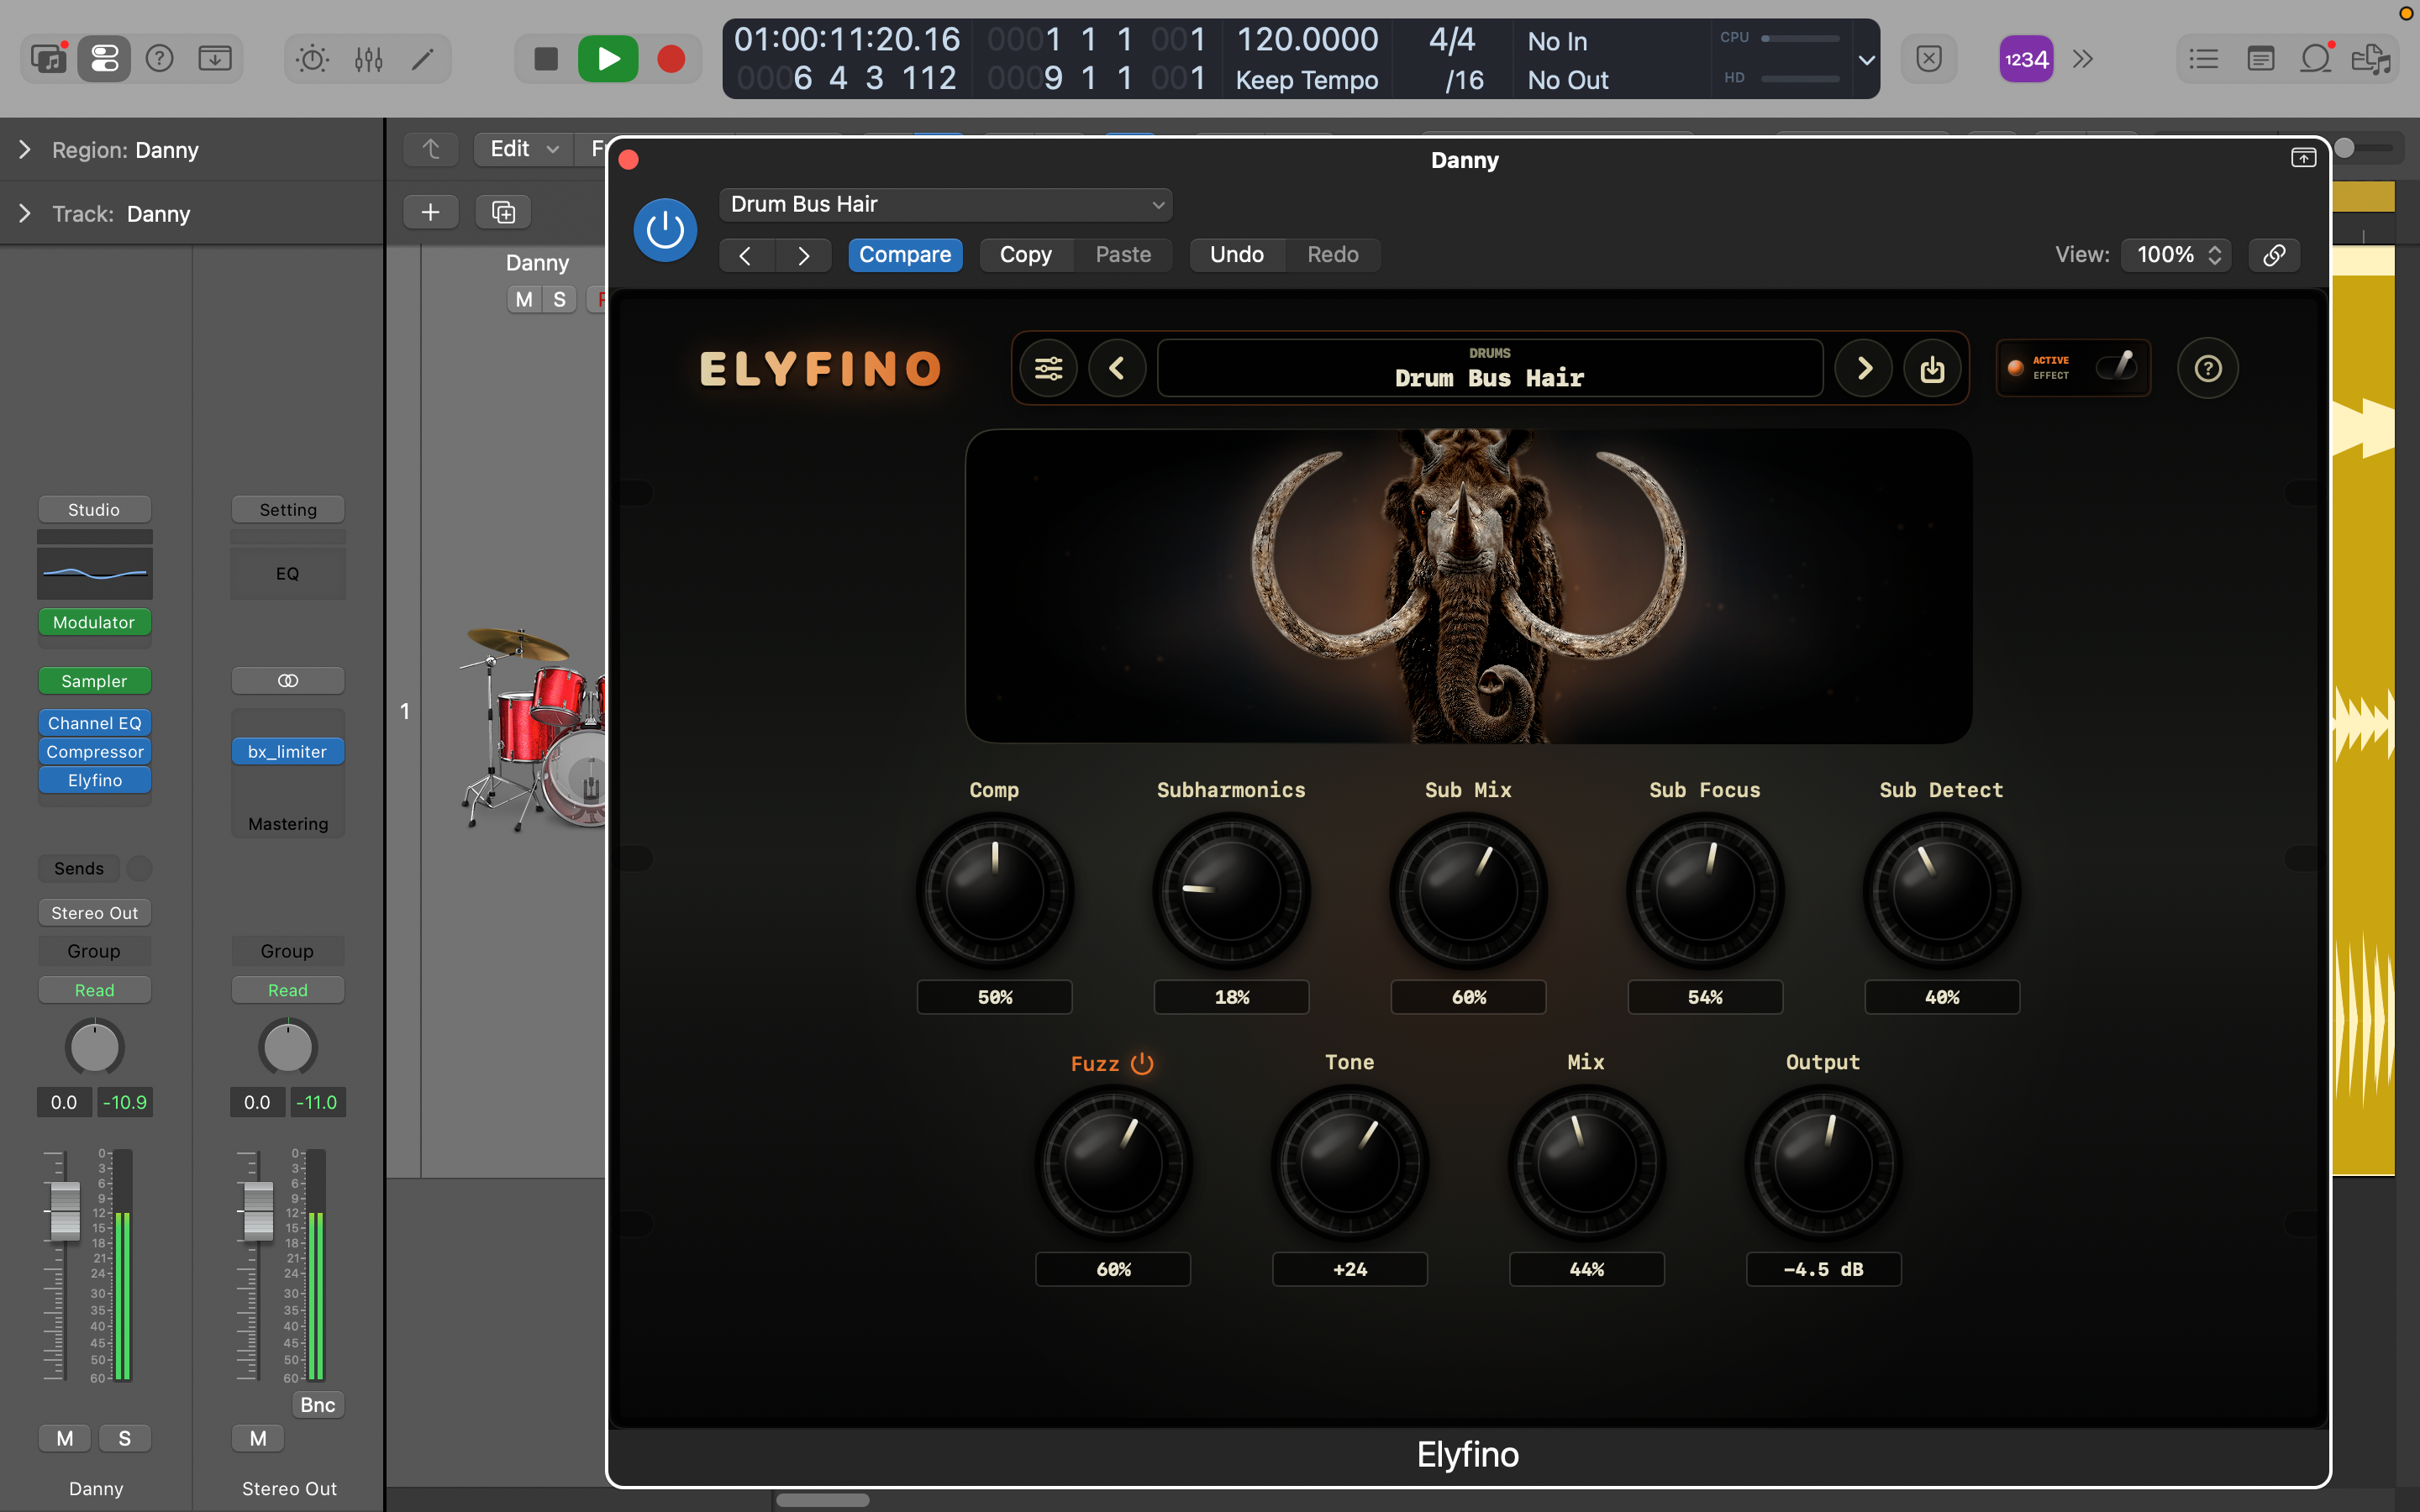Click the red Record button

coord(671,59)
